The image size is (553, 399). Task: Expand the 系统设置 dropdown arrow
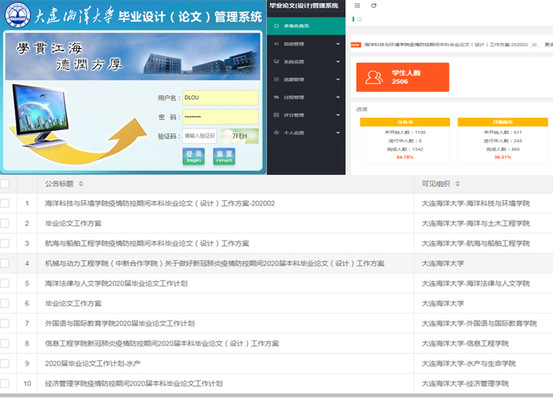coord(338,62)
